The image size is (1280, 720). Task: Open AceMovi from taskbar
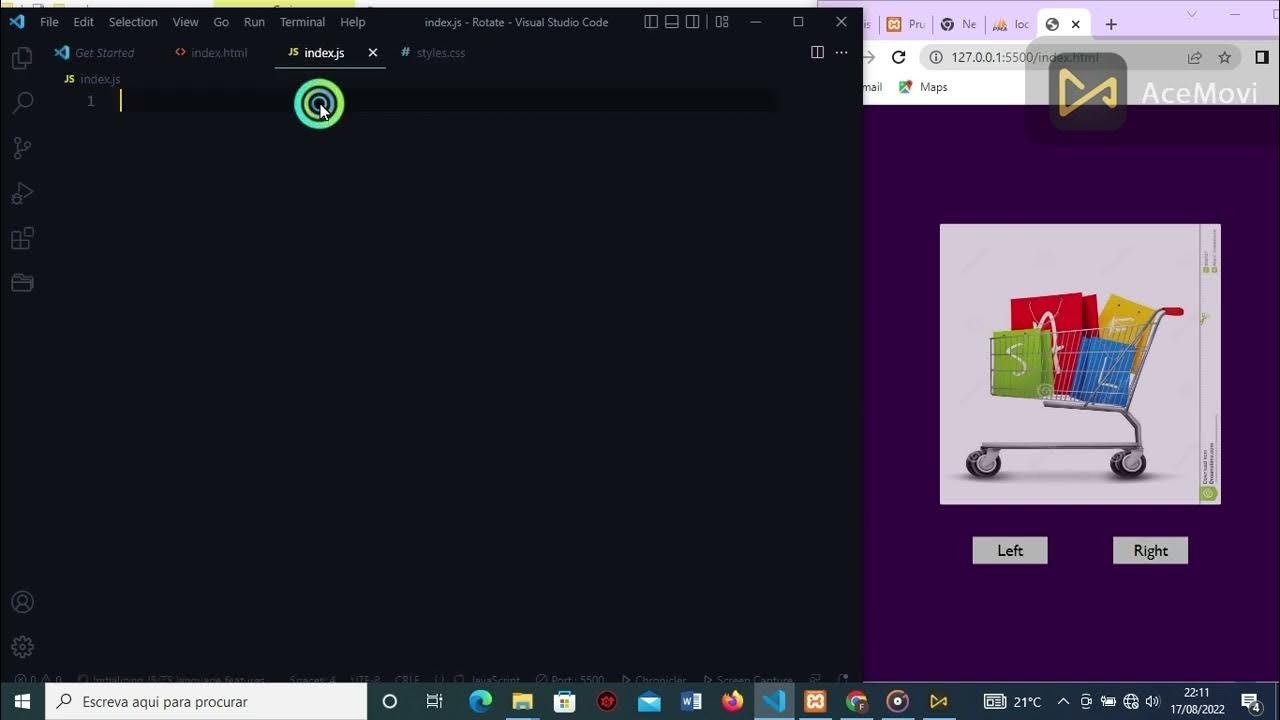pyautogui.click(x=938, y=701)
